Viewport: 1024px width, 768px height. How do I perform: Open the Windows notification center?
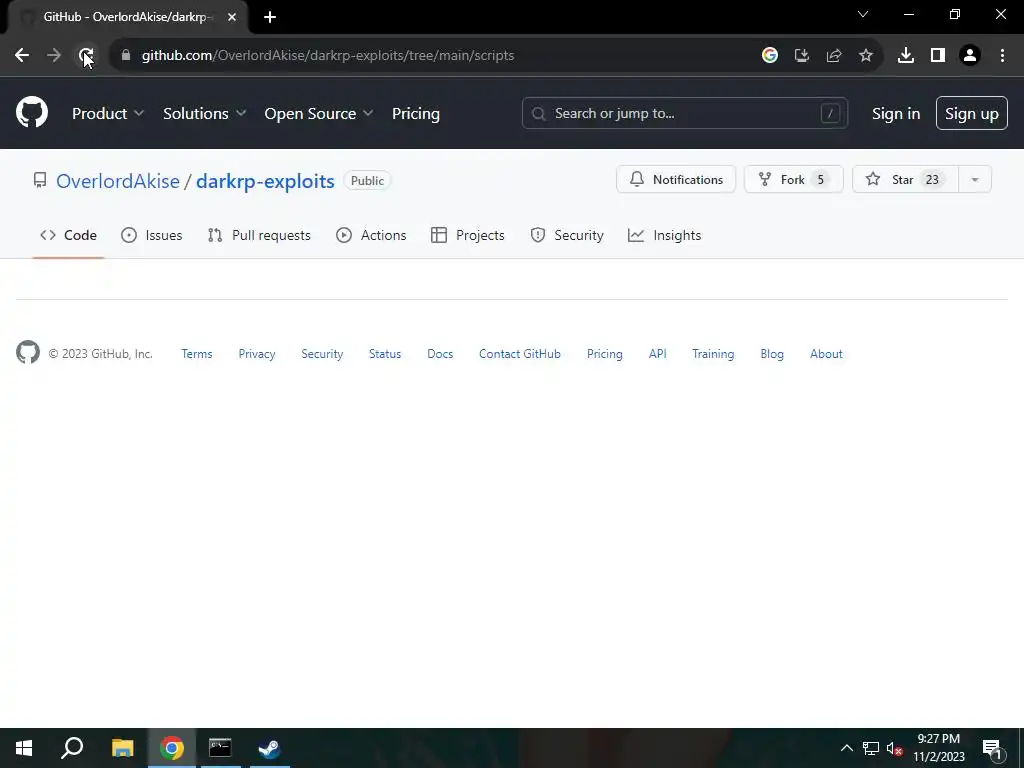pos(992,748)
